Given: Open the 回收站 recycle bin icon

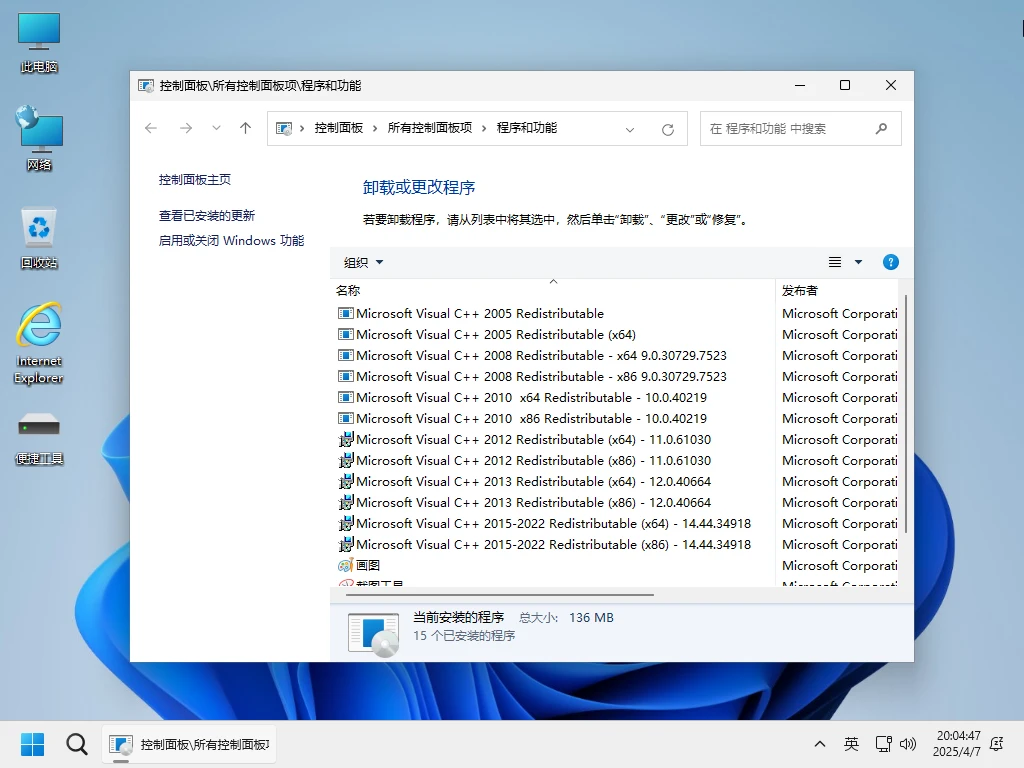Looking at the screenshot, I should (39, 238).
